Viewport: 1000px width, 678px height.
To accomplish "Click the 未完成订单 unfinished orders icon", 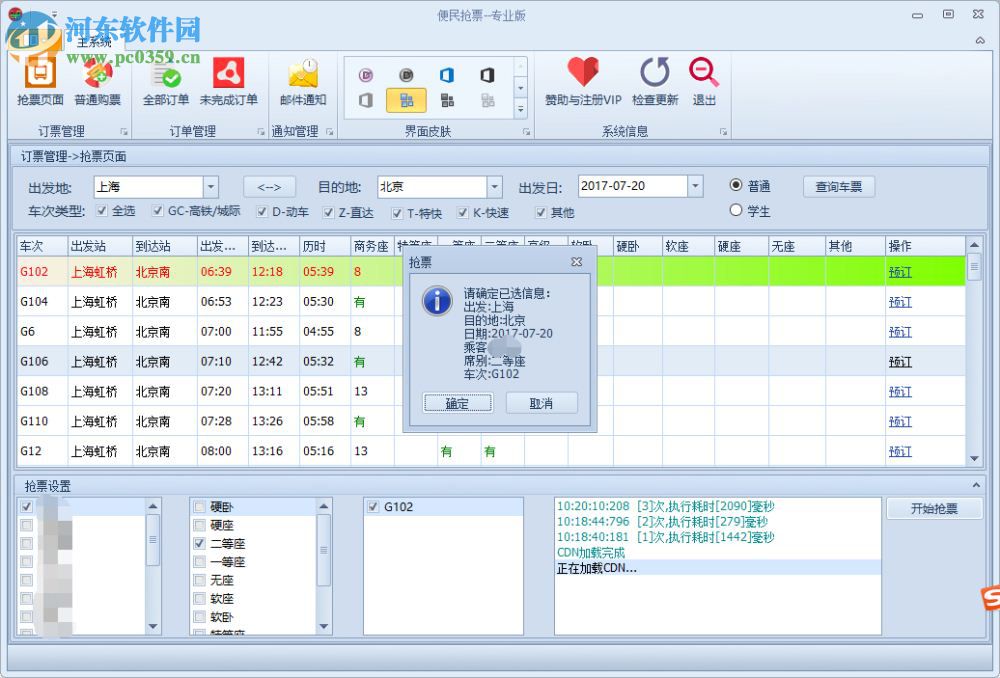I will pos(228,81).
